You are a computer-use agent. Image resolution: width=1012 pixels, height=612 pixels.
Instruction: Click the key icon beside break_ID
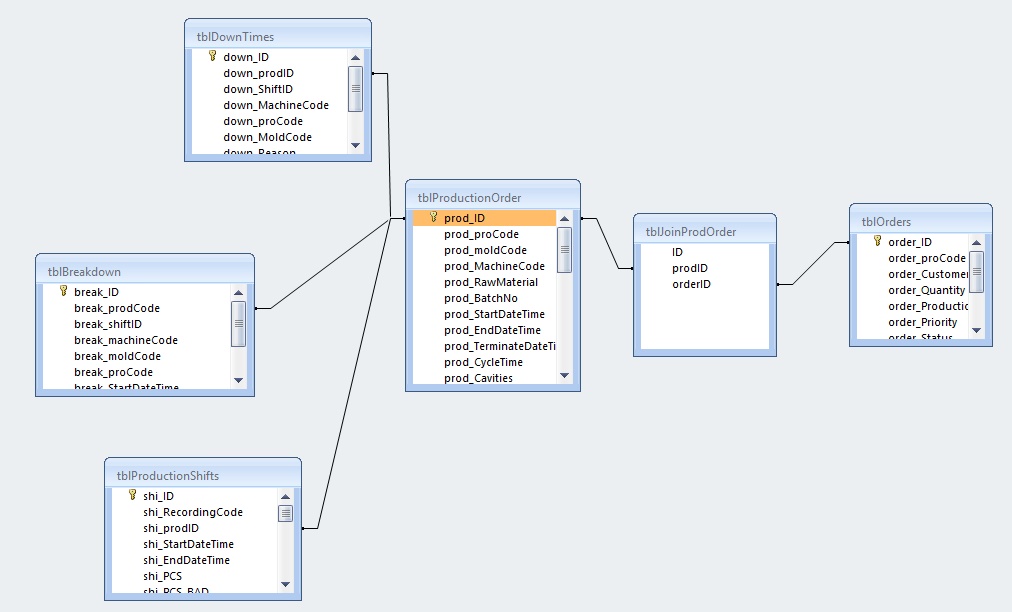(63, 291)
